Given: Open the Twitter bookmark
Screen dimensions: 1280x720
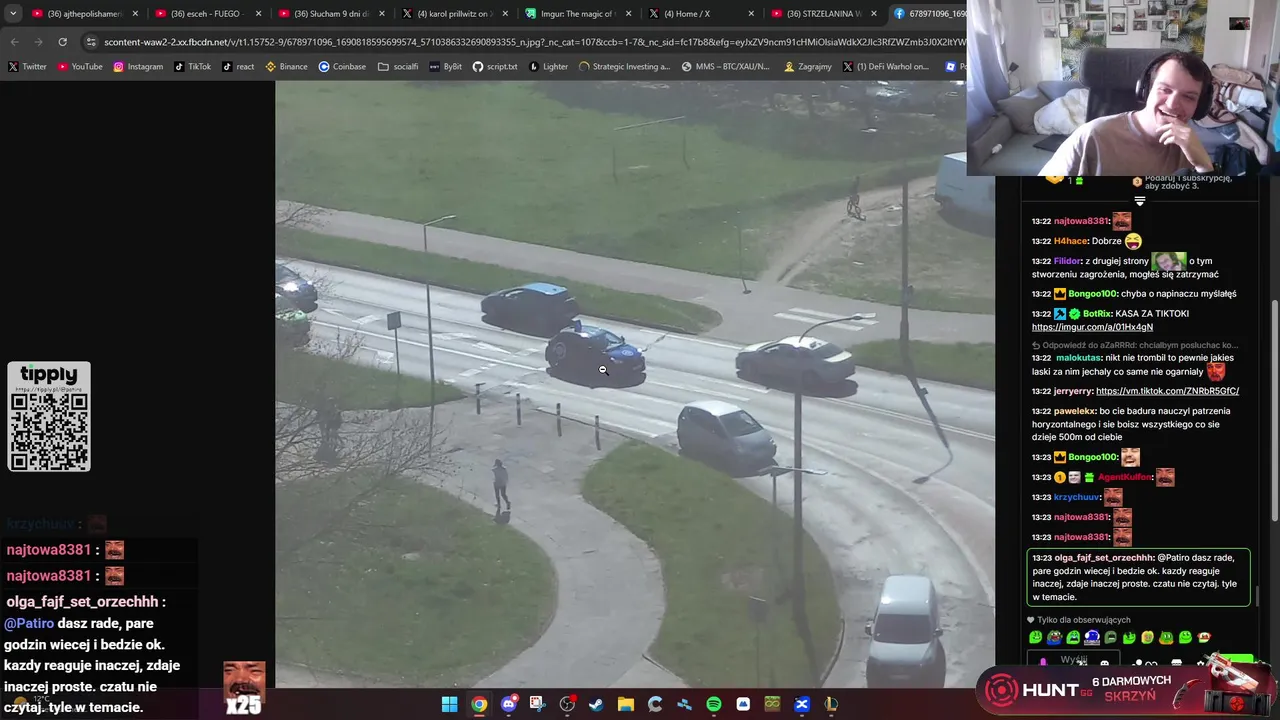Looking at the screenshot, I should [x=27, y=67].
